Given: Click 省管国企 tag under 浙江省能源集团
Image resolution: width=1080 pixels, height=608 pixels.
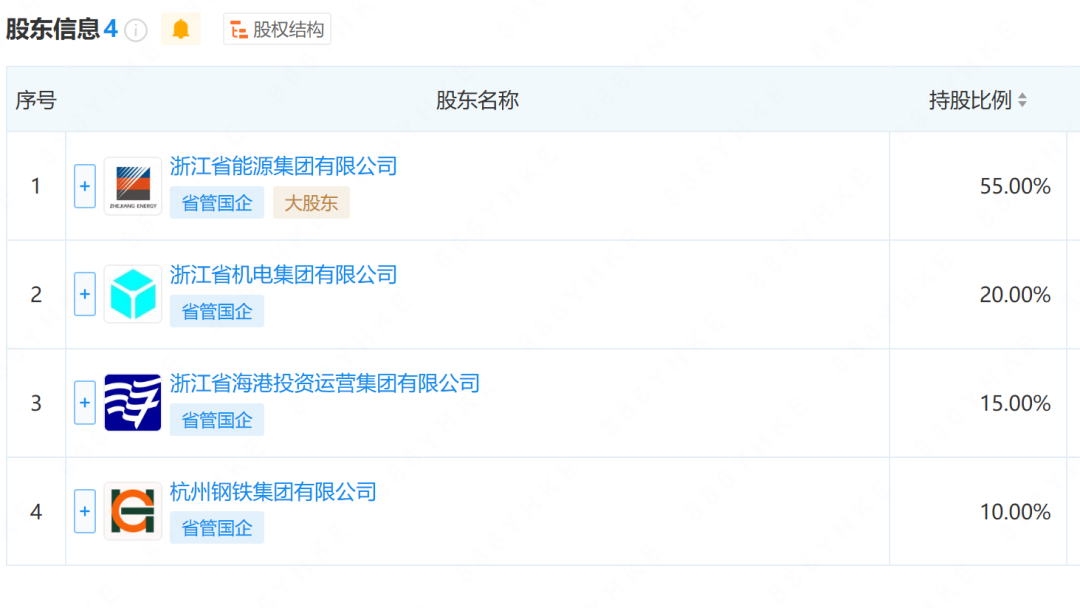Looking at the screenshot, I should click(x=217, y=203).
